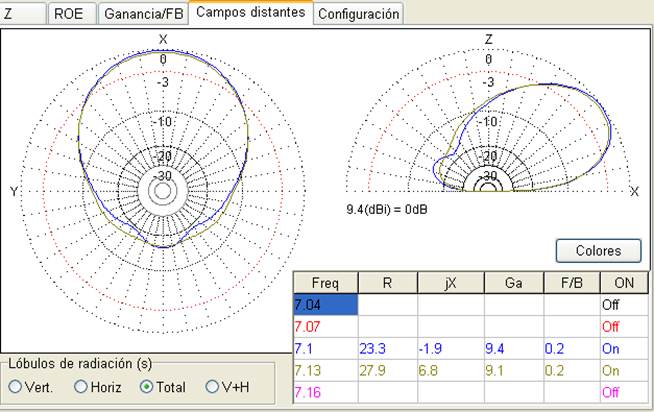The width and height of the screenshot is (654, 412).
Task: Select the Vert. radiation lobe option
Action: tap(15, 386)
